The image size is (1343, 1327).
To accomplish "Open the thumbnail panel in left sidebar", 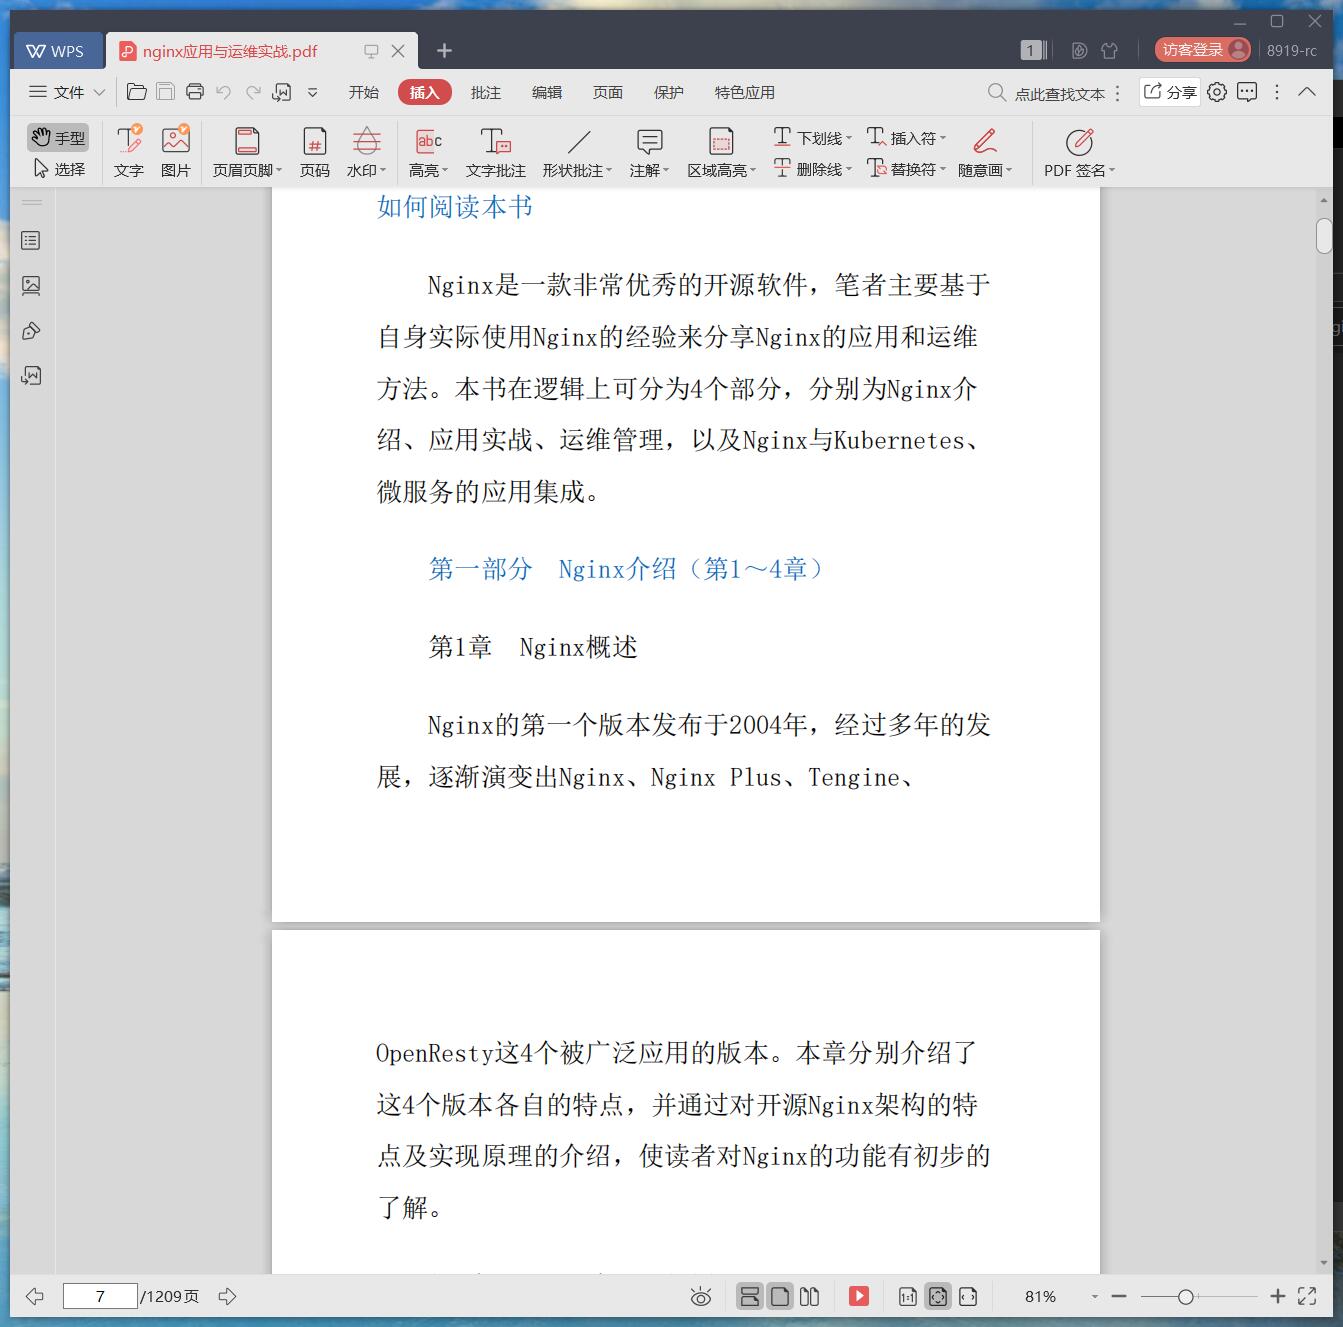I will point(31,285).
